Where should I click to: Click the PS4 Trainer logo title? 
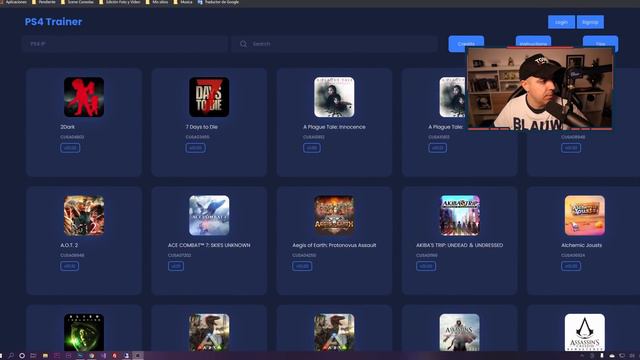53,22
